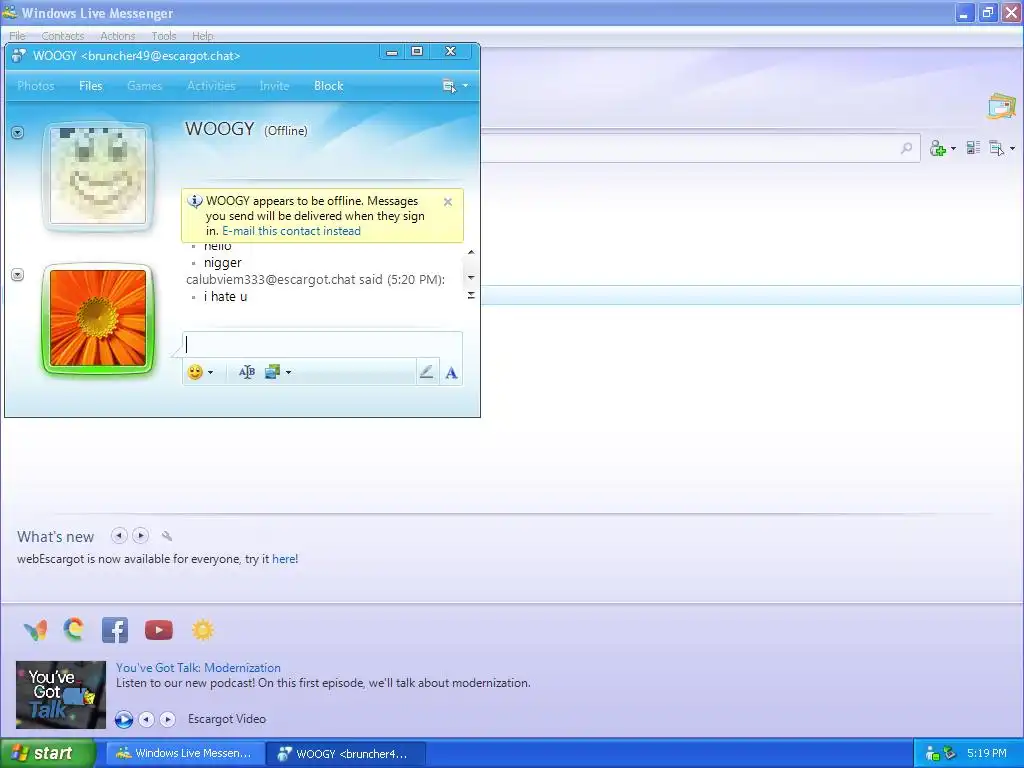Click Files in the chat toolbar
The width and height of the screenshot is (1024, 768).
pyautogui.click(x=91, y=86)
